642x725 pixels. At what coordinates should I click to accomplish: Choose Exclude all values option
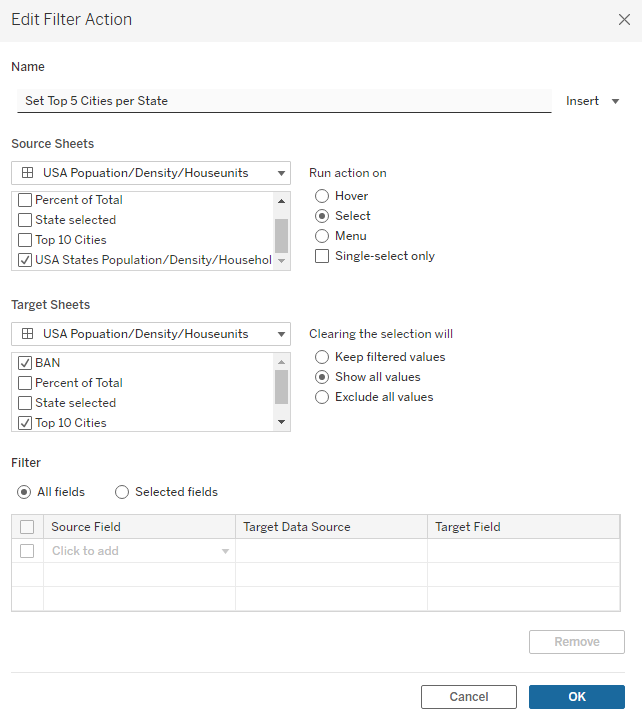(322, 397)
